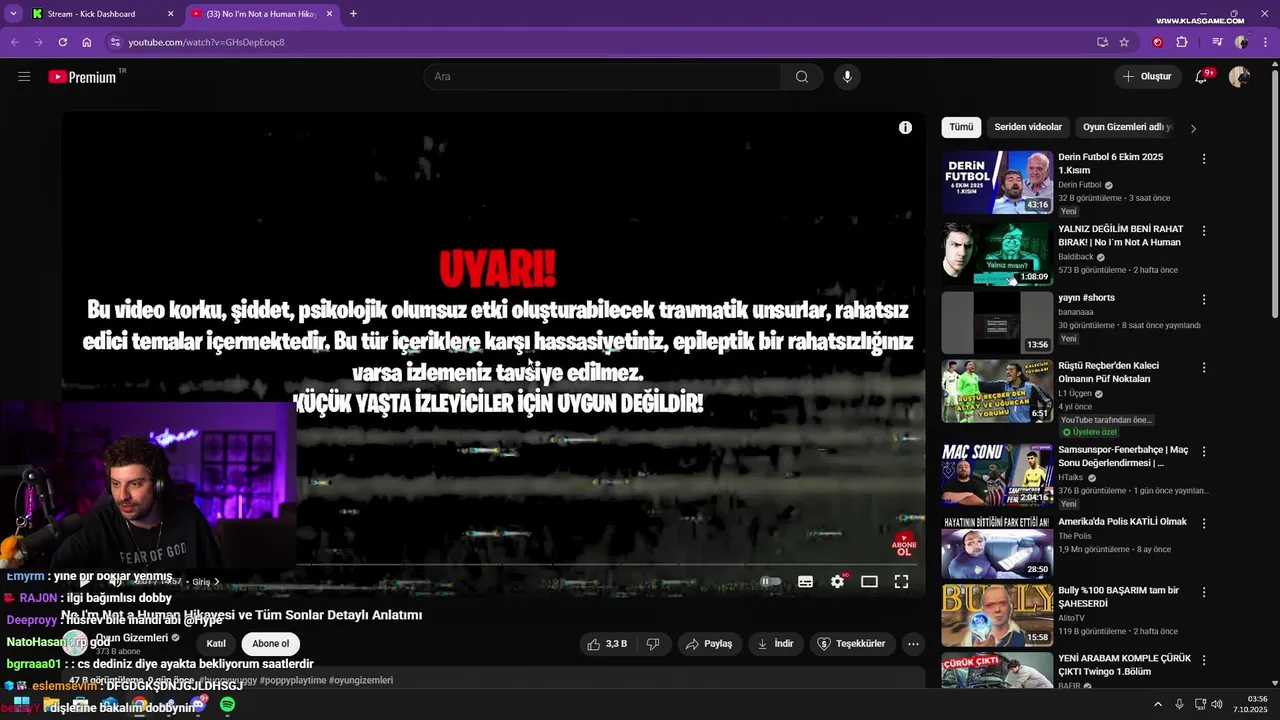Open options for YALNIZ DEĞİLİM video
The width and height of the screenshot is (1280, 720).
1204,231
